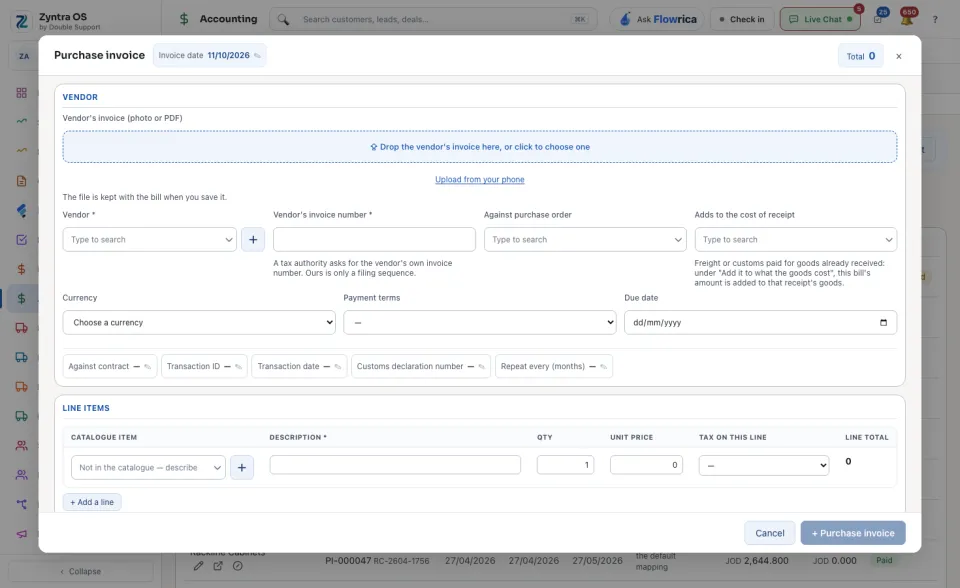Viewport: 960px width, 588px height.
Task: Click into the line item Description field
Action: (395, 465)
